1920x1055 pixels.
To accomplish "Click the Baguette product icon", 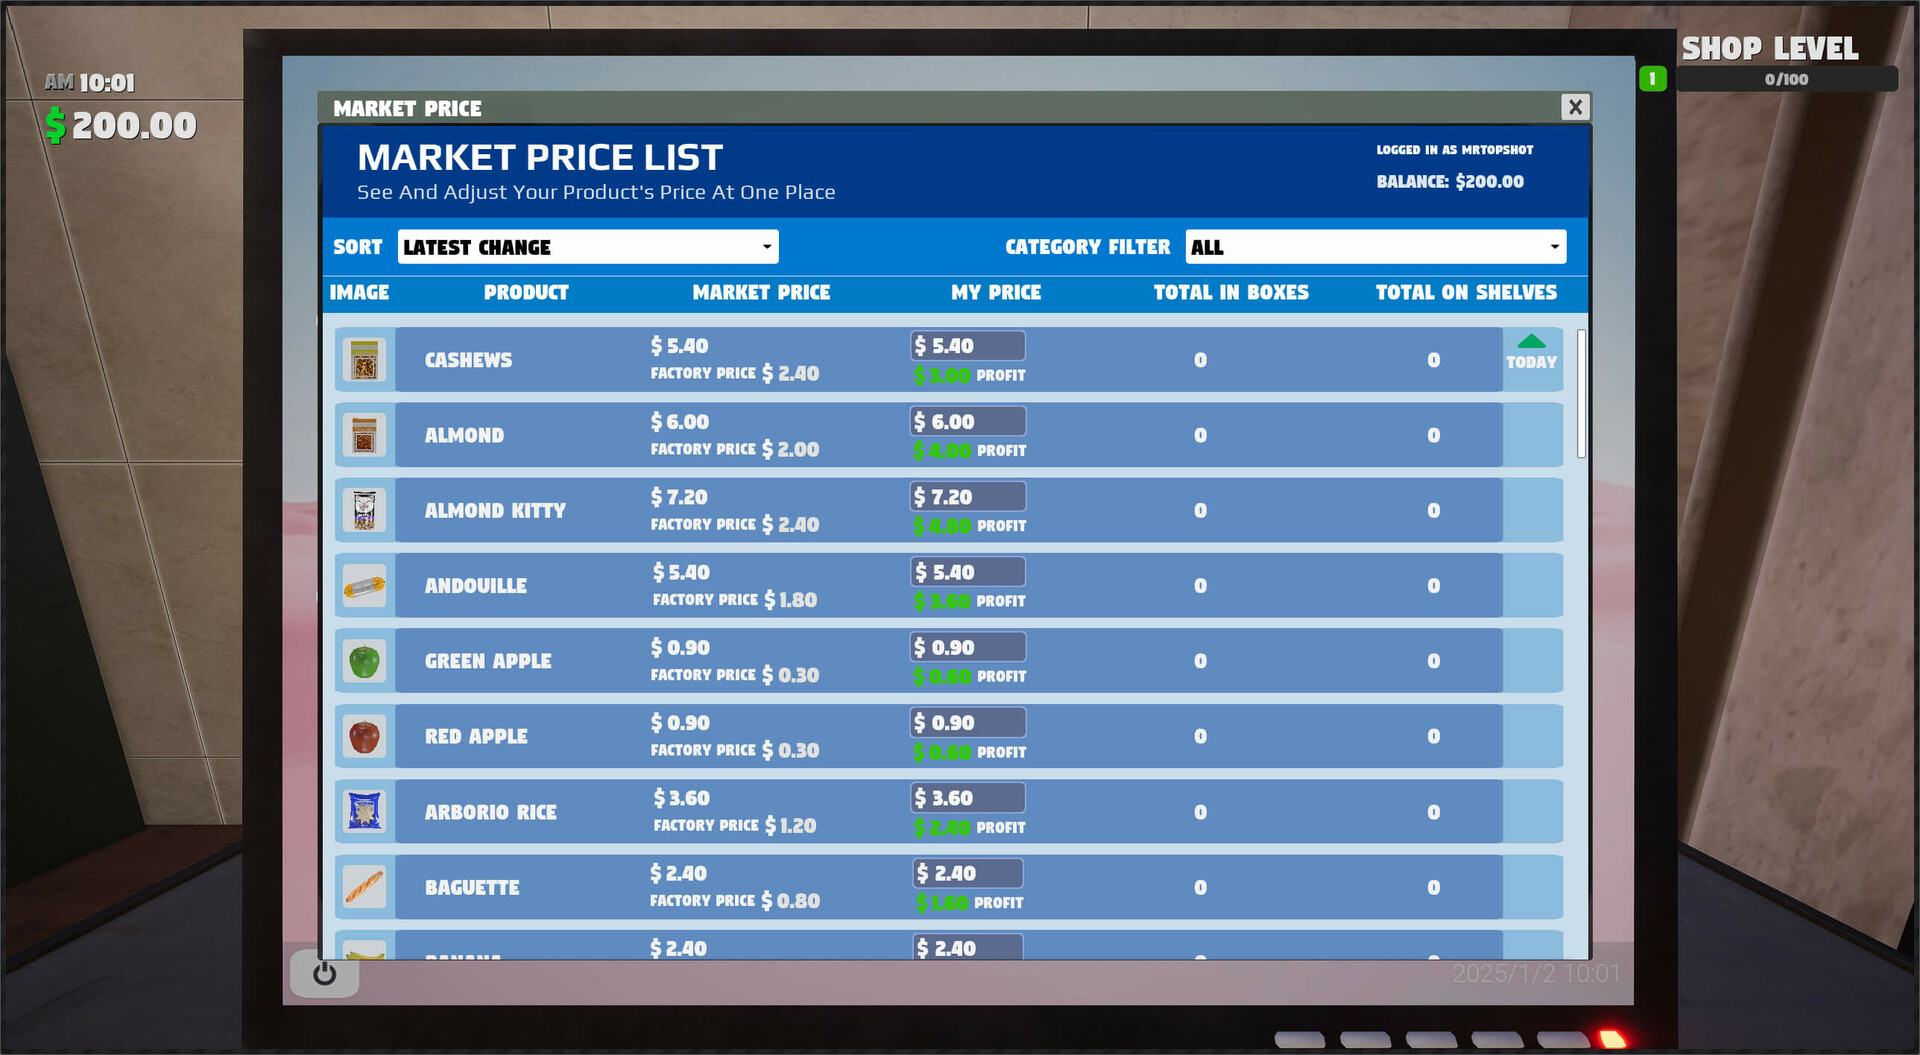I will [364, 888].
